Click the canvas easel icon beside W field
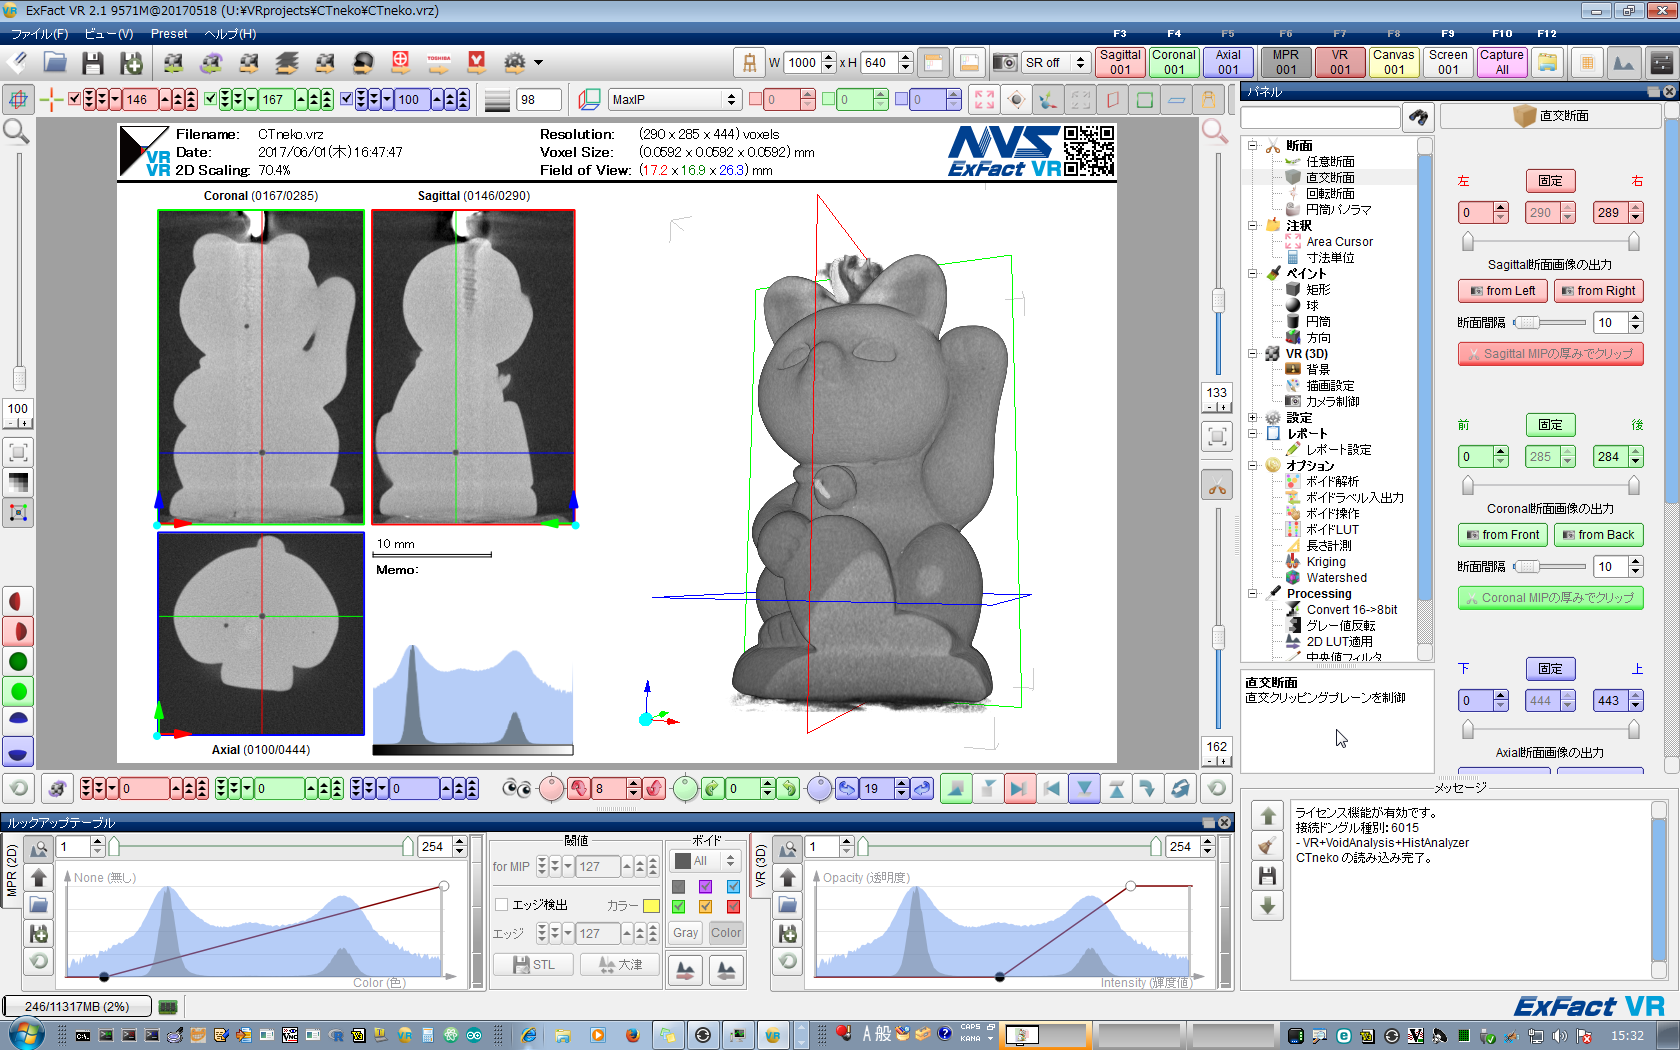Screen dimensions: 1680x1050 click(749, 63)
